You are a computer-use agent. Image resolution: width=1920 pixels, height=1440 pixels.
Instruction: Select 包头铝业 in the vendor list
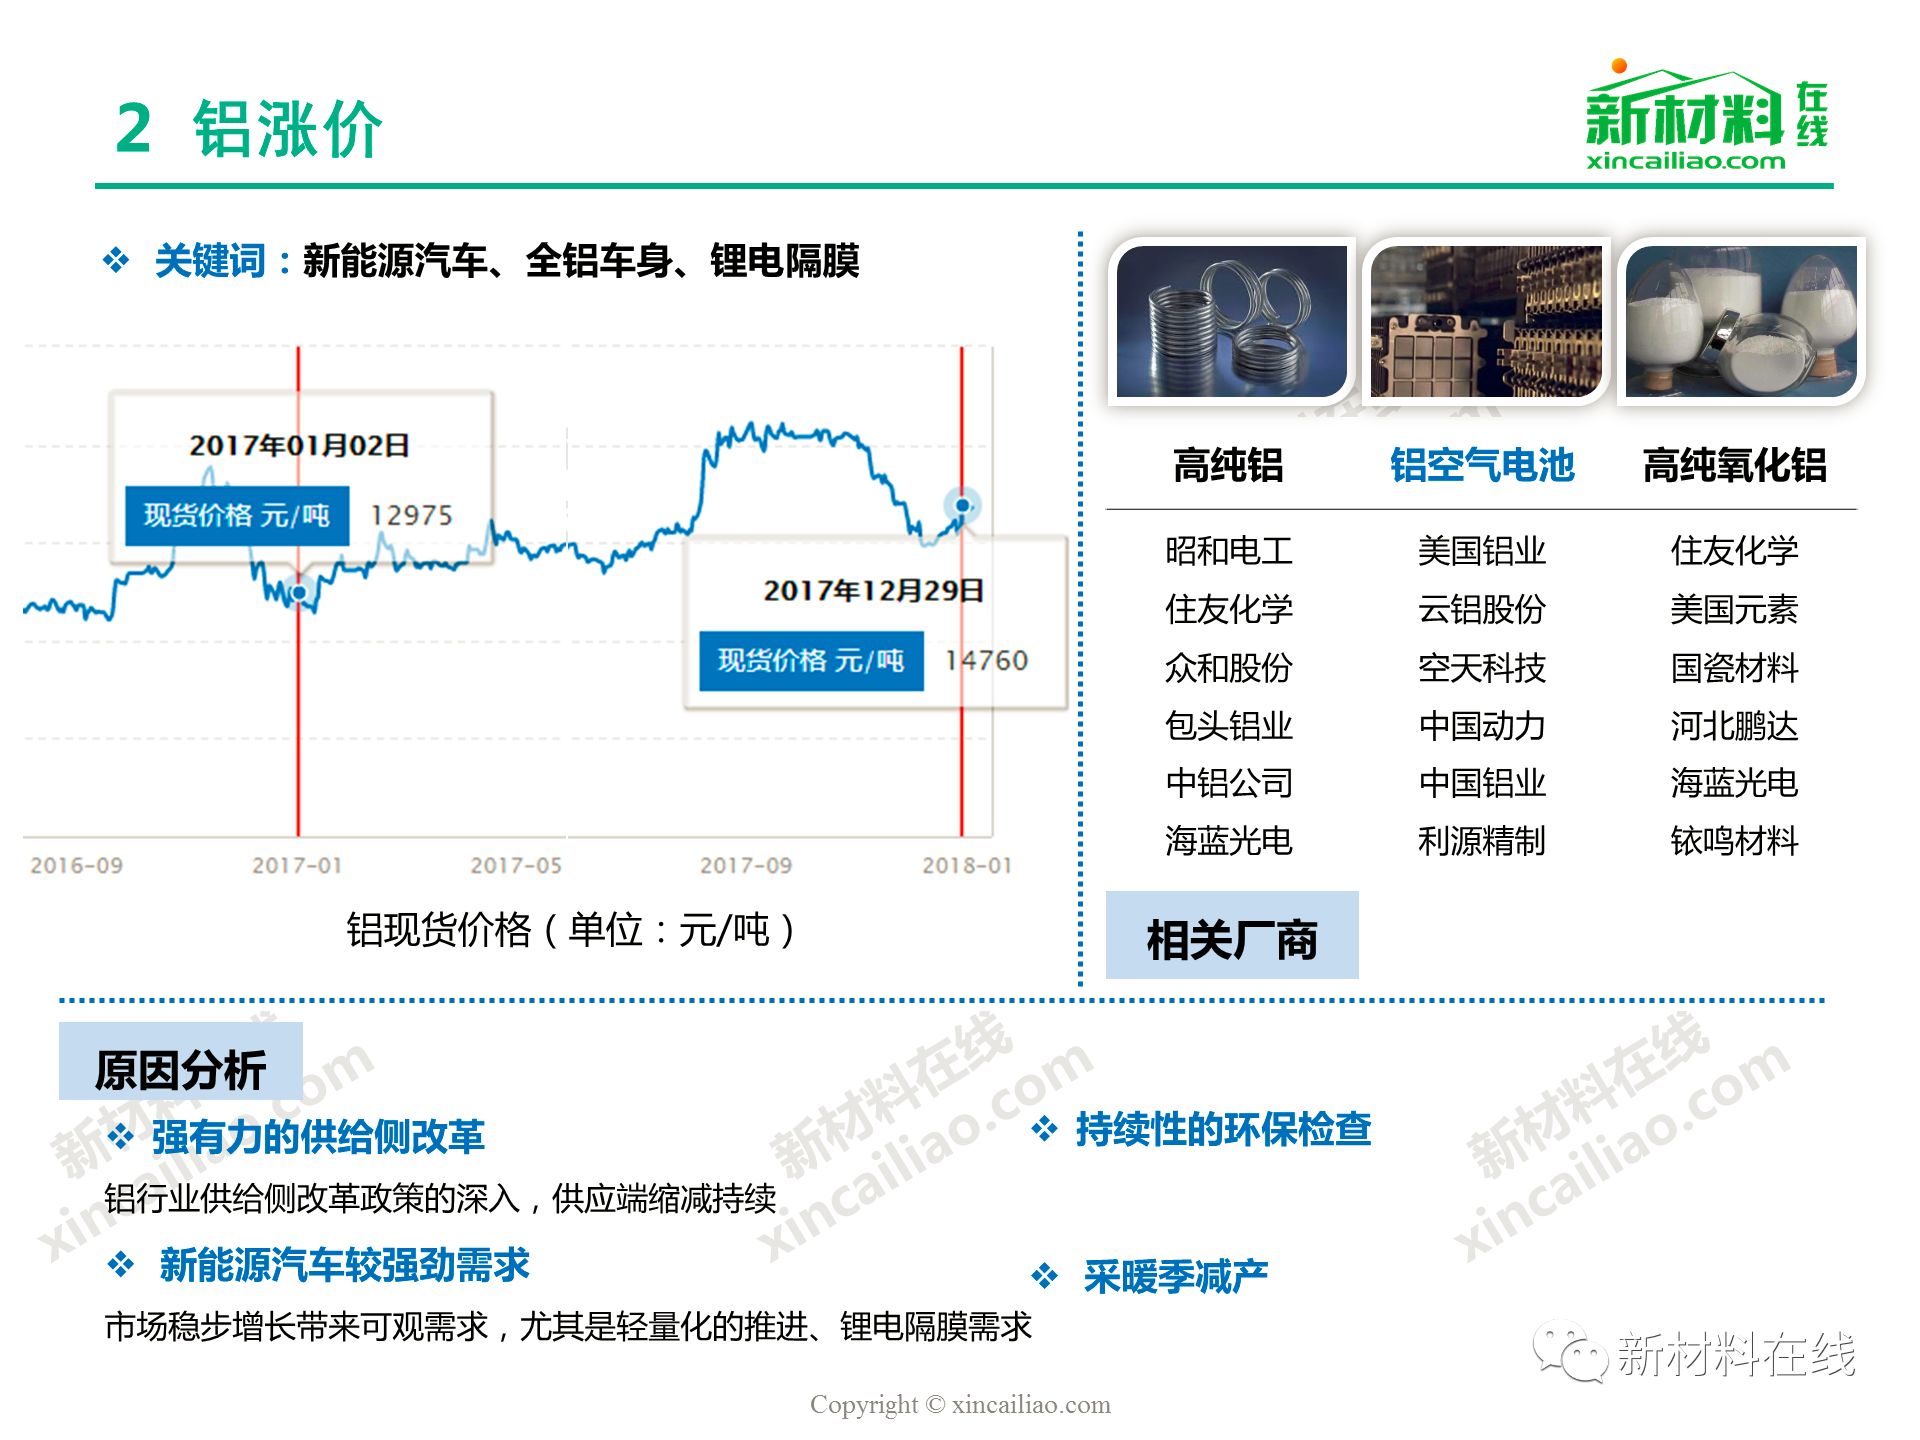click(x=1229, y=725)
